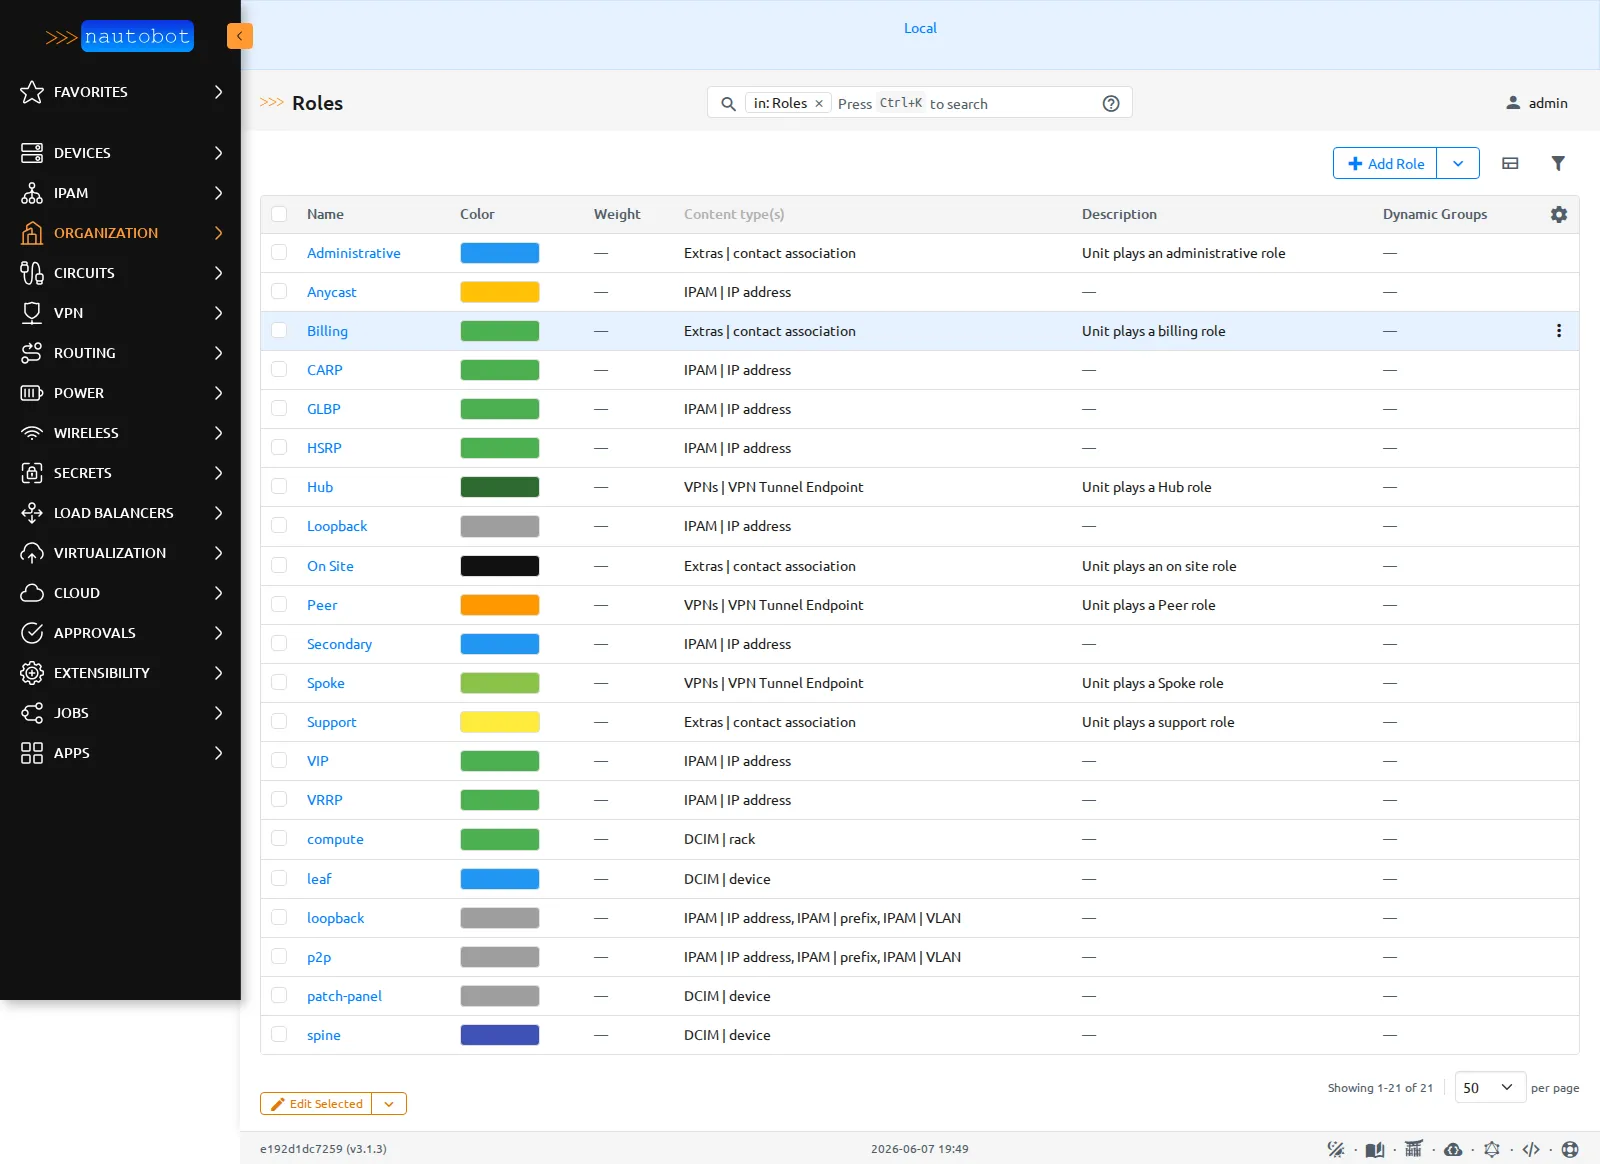This screenshot has width=1600, height=1164.
Task: Check the VRRP role checkbox
Action: point(279,800)
